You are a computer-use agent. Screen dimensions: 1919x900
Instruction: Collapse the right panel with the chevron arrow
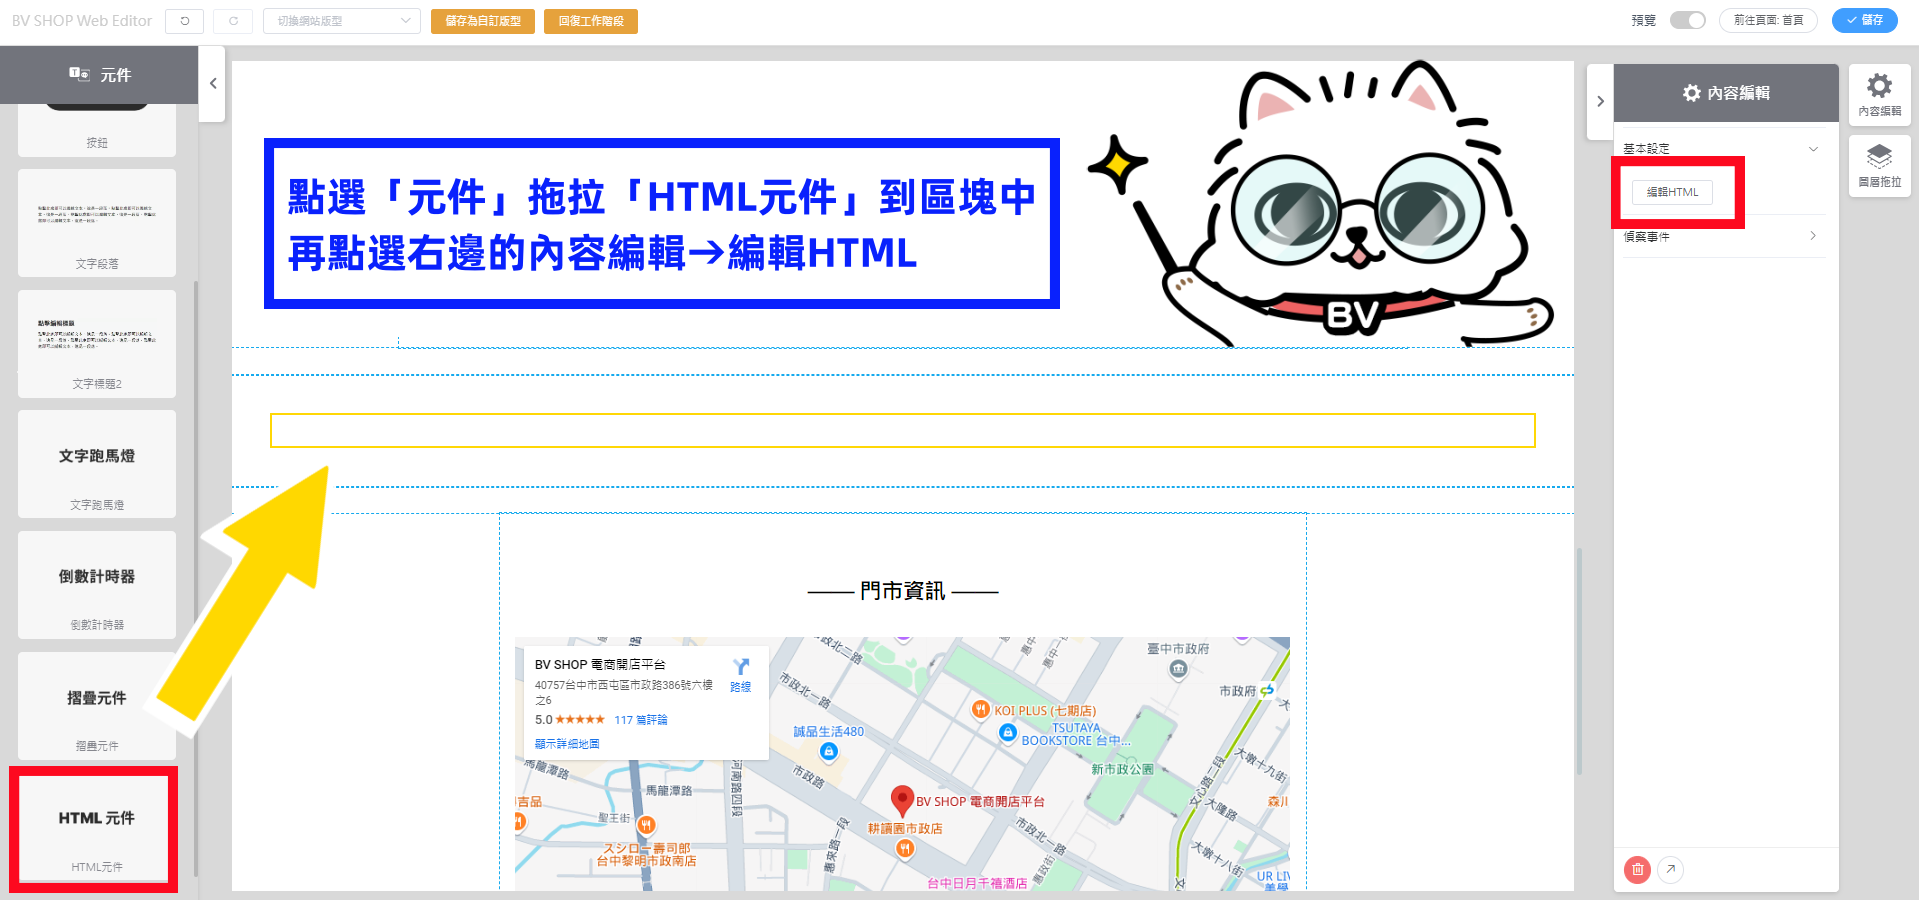click(1600, 102)
